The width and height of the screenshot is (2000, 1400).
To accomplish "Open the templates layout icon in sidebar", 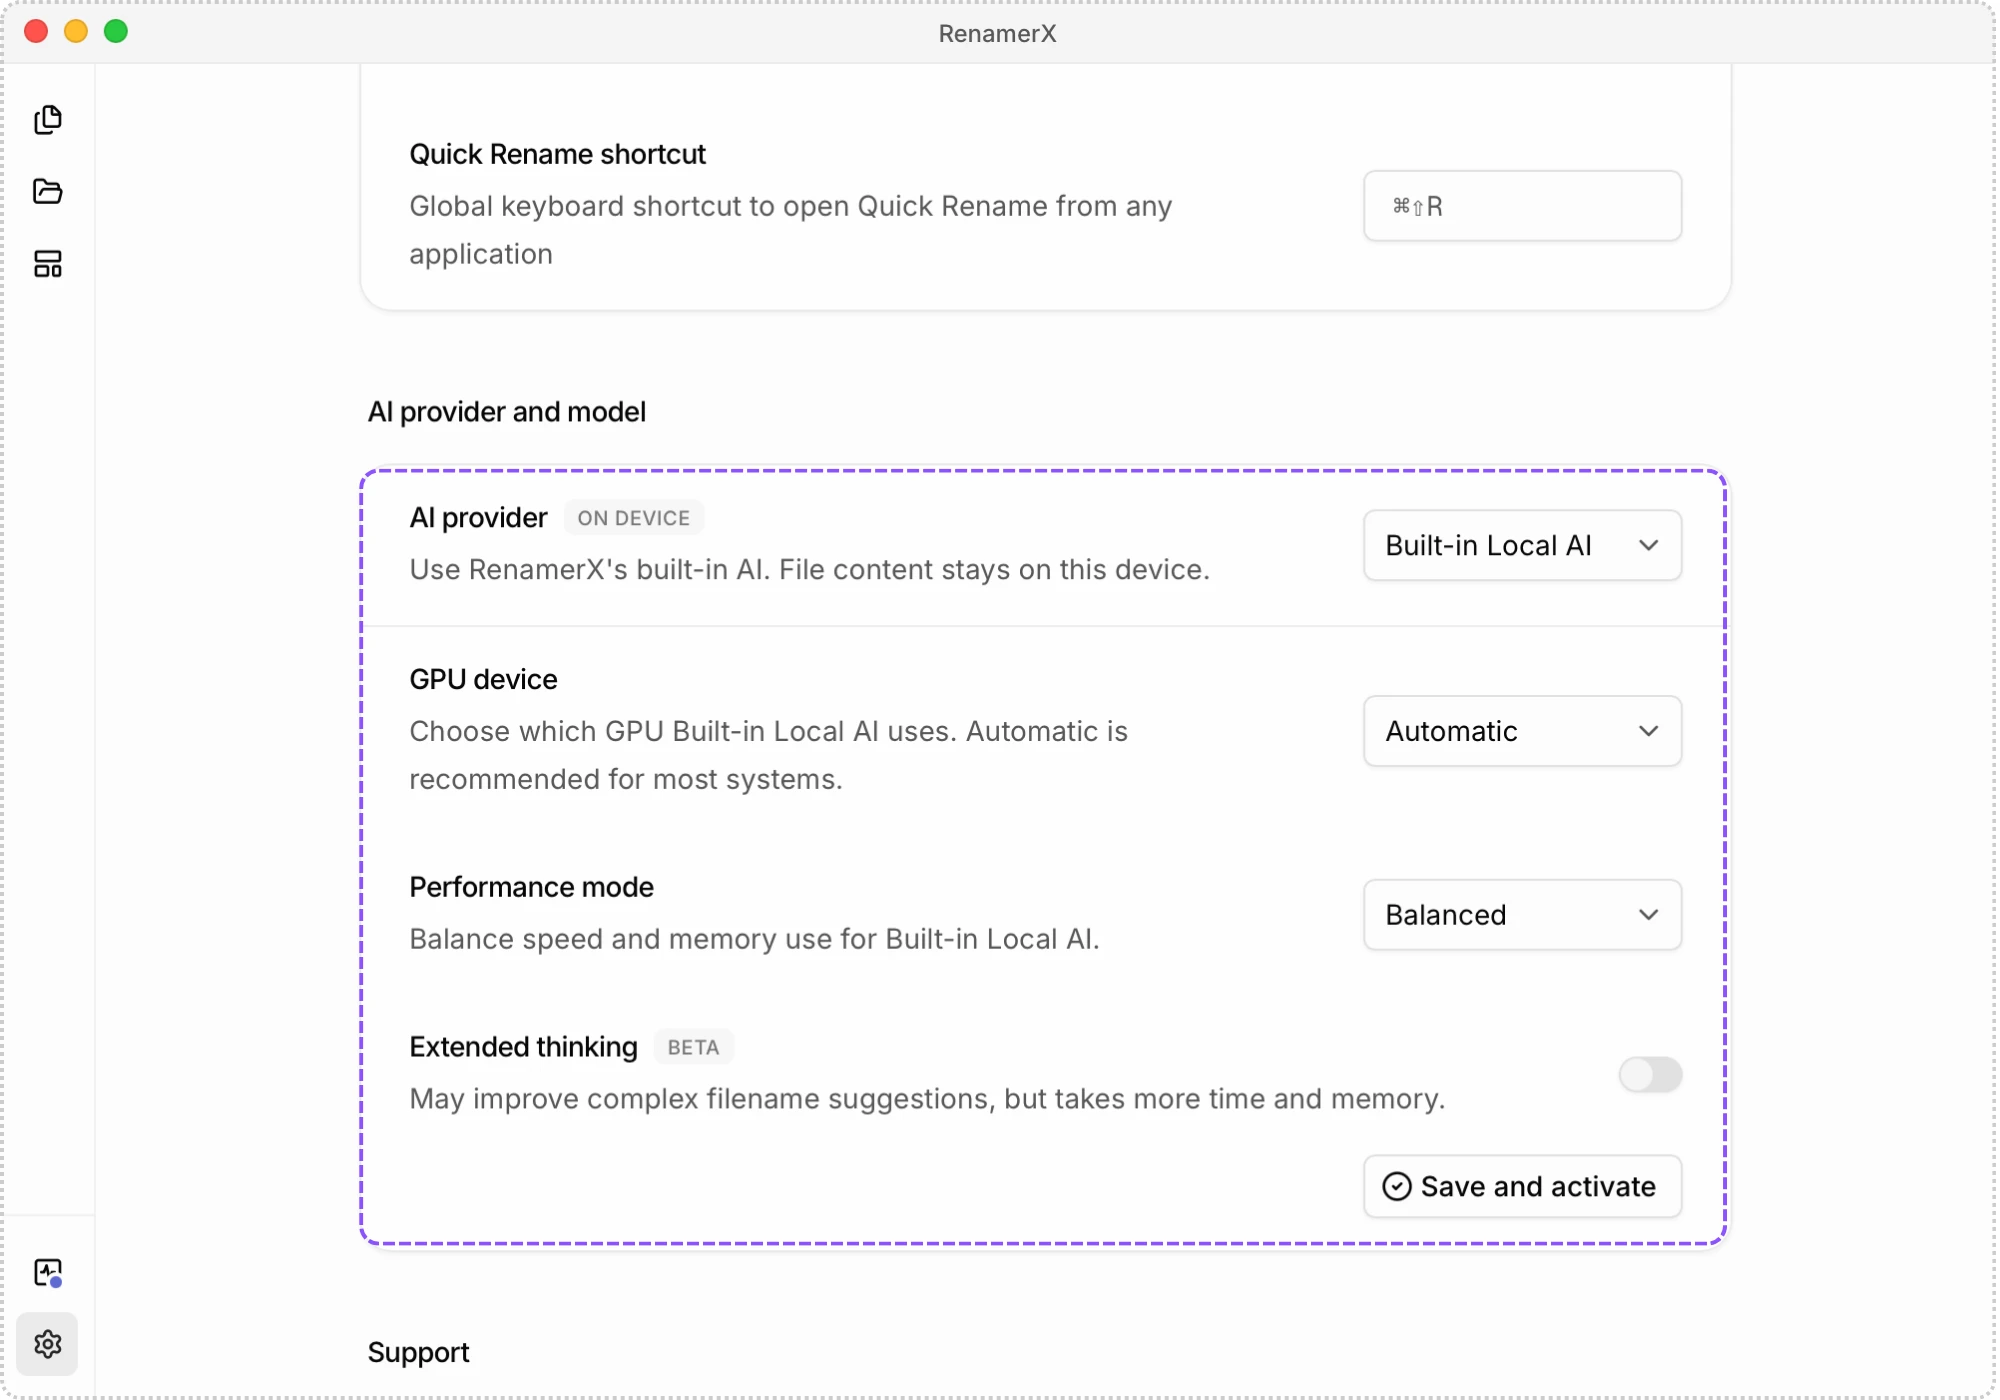I will 47,264.
